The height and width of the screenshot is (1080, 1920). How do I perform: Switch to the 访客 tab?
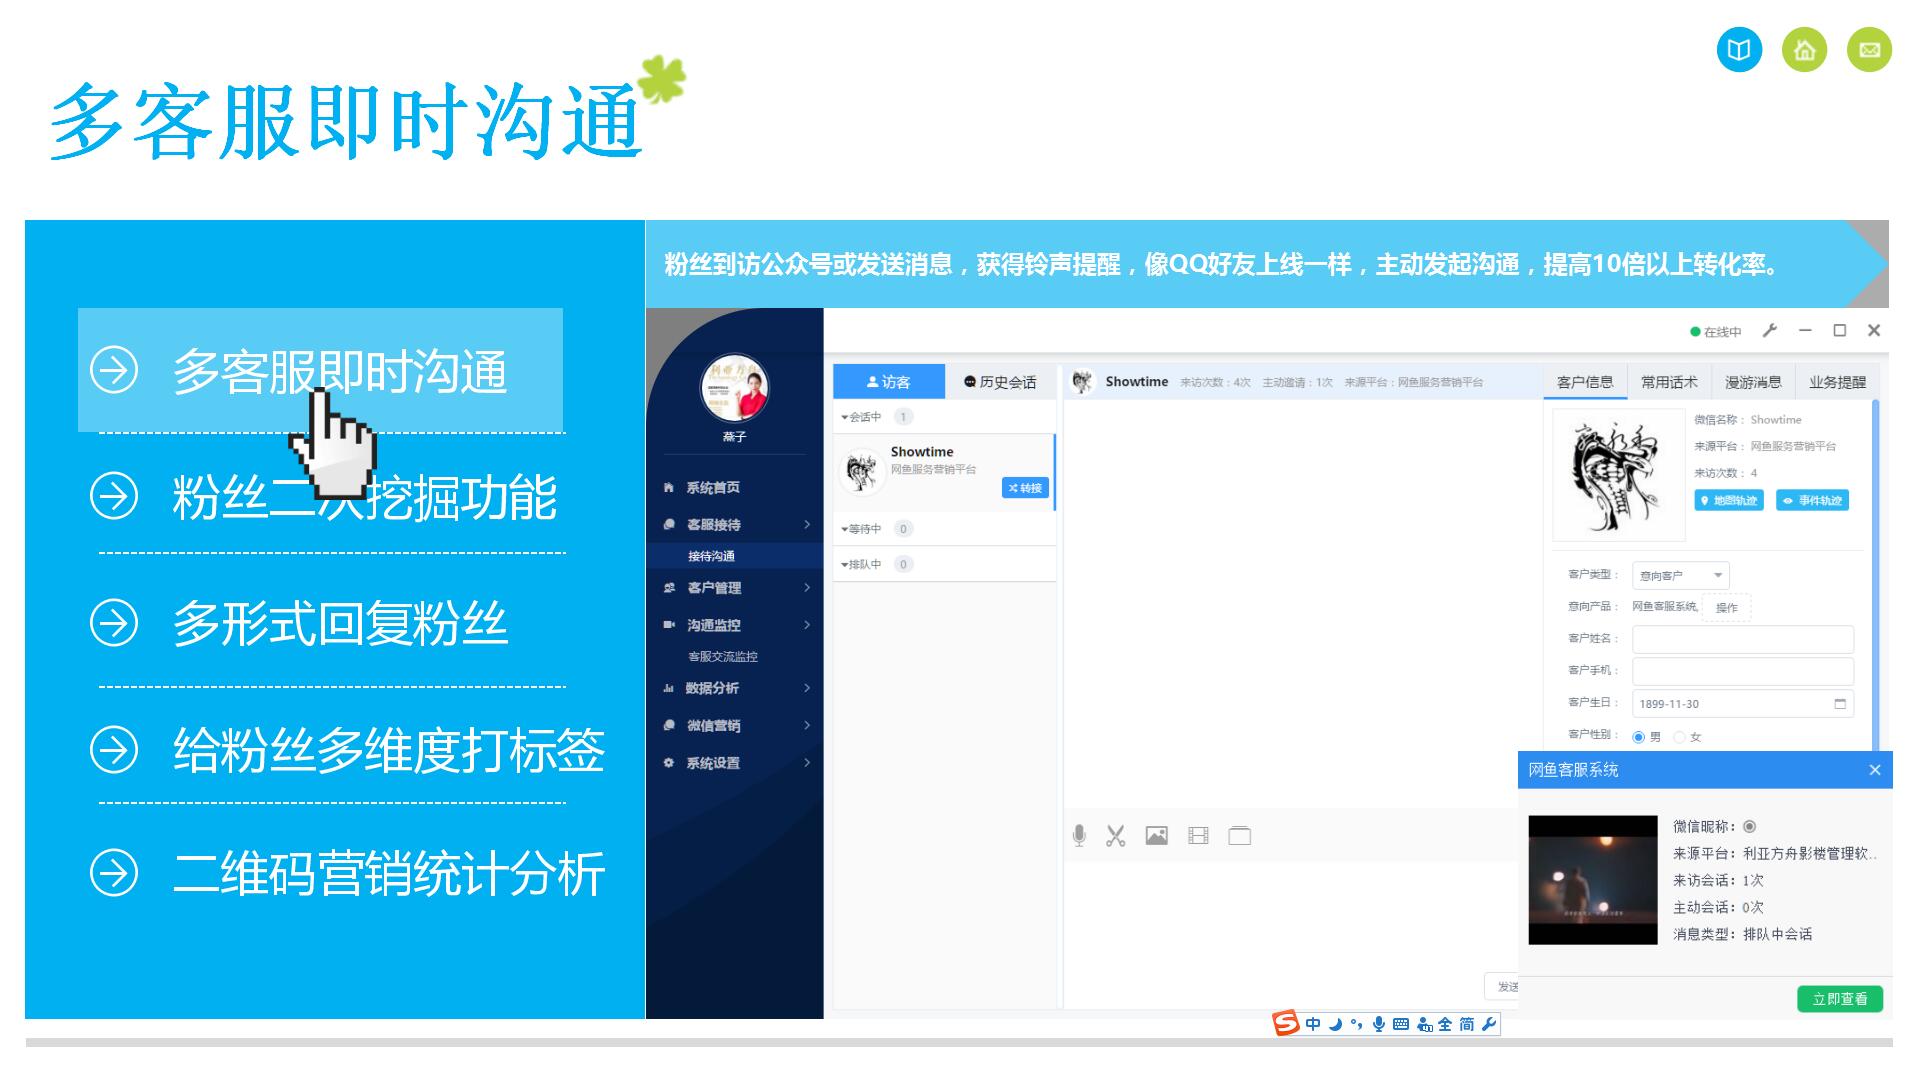tap(888, 382)
